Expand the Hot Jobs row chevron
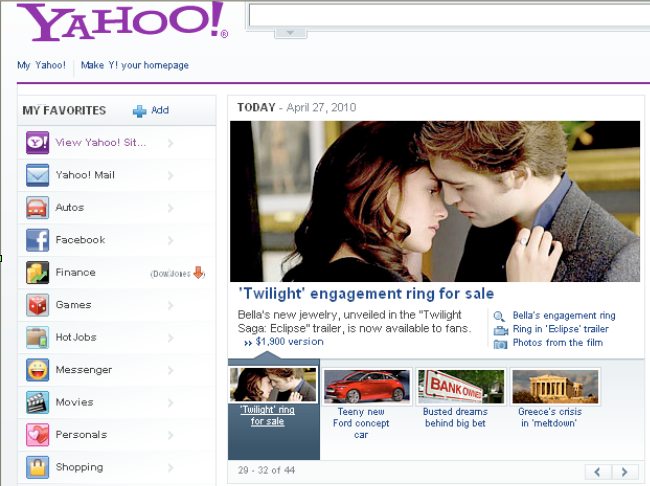This screenshot has width=650, height=486. 171,338
